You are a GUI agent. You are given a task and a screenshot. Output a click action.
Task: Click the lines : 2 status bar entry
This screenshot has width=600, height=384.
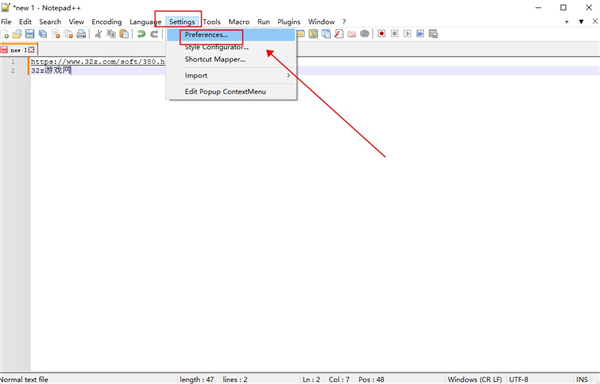(235, 379)
